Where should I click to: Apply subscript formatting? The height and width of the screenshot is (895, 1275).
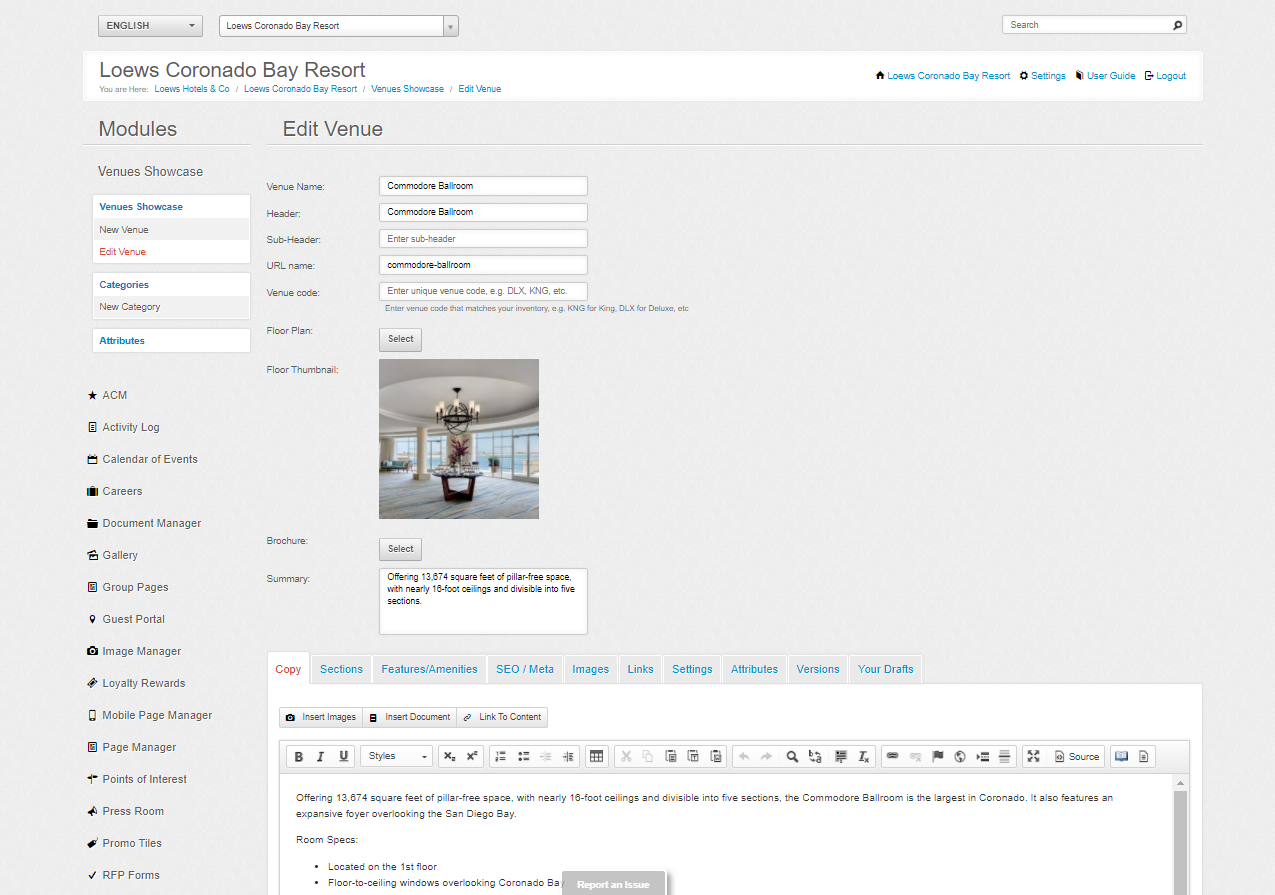pyautogui.click(x=449, y=757)
